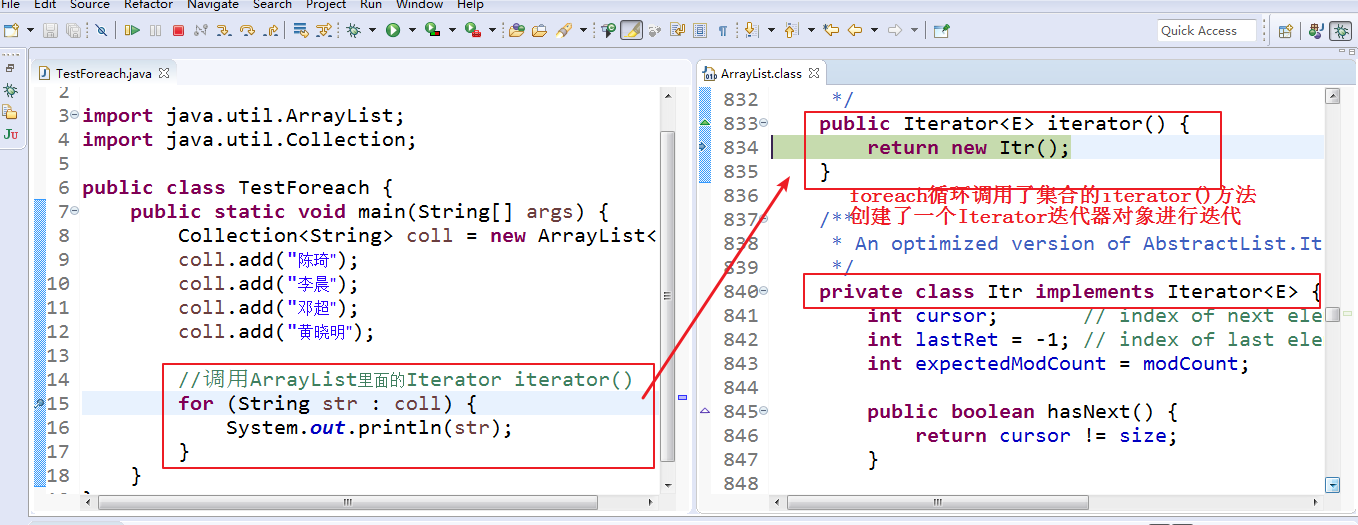Switch to the ArrayList.class editor tab
Viewport: 1358px width, 525px height.
(761, 73)
